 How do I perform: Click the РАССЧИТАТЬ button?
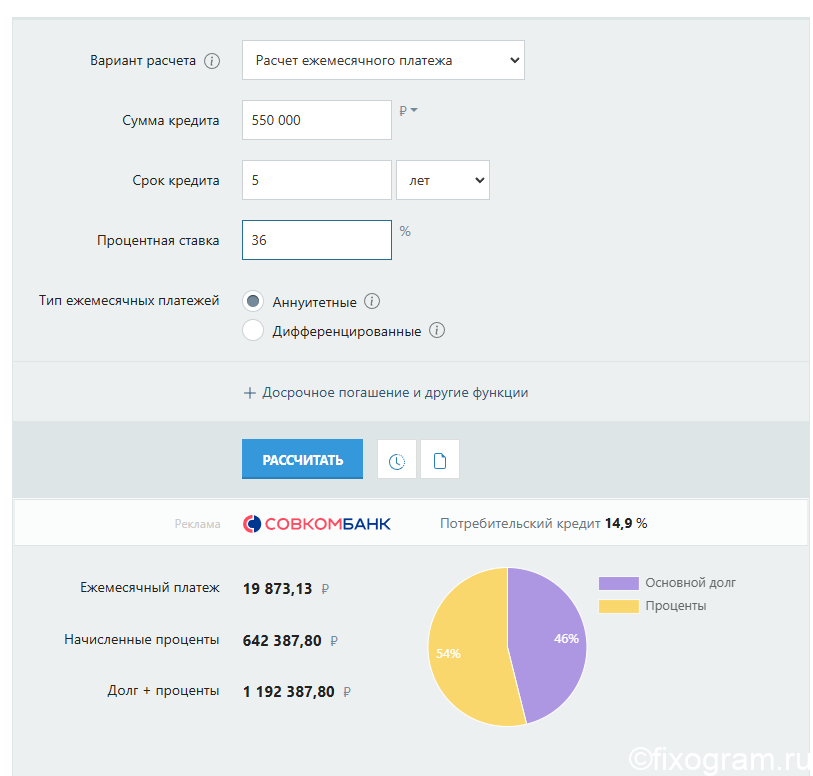[302, 459]
